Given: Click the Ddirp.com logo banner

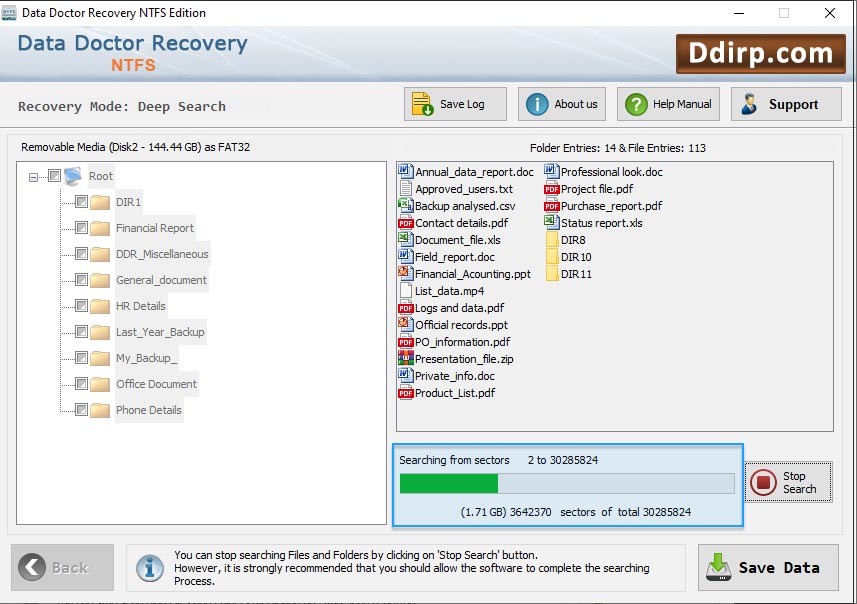Looking at the screenshot, I should tap(760, 54).
